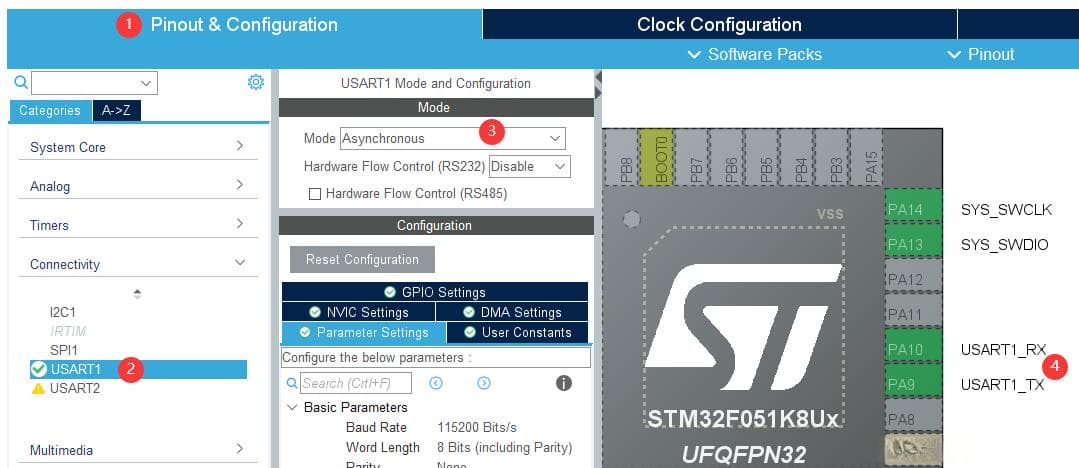1079x468 pixels.
Task: Select the BOOT0 pin
Action: point(656,157)
